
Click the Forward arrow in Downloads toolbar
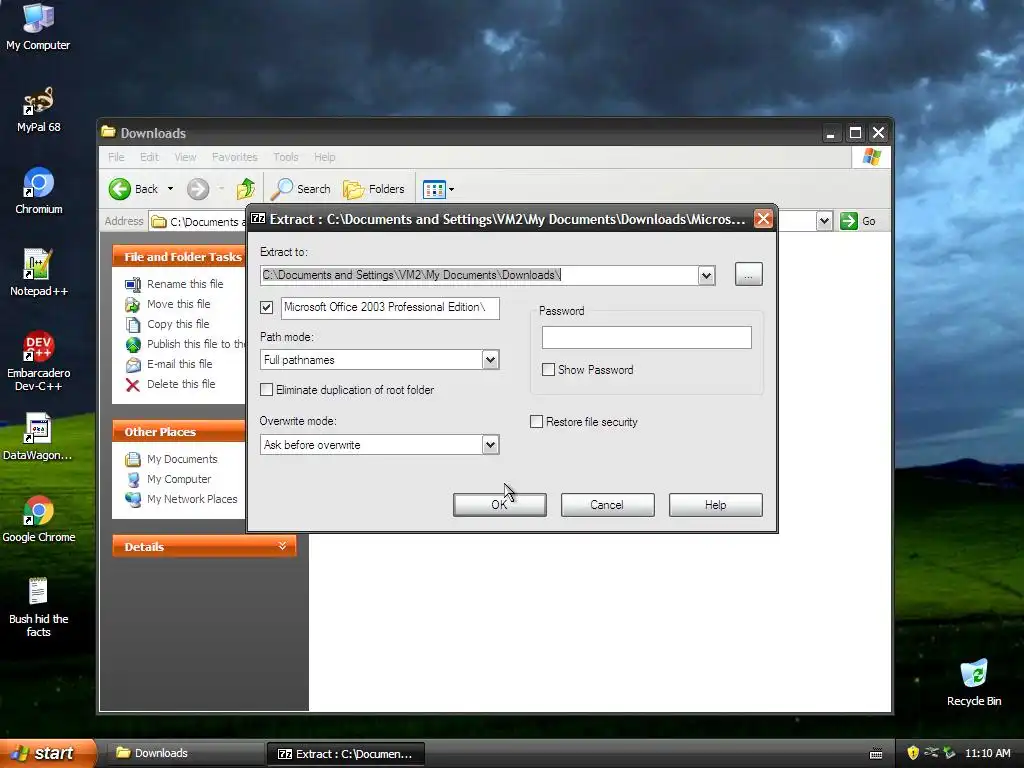[x=198, y=189]
